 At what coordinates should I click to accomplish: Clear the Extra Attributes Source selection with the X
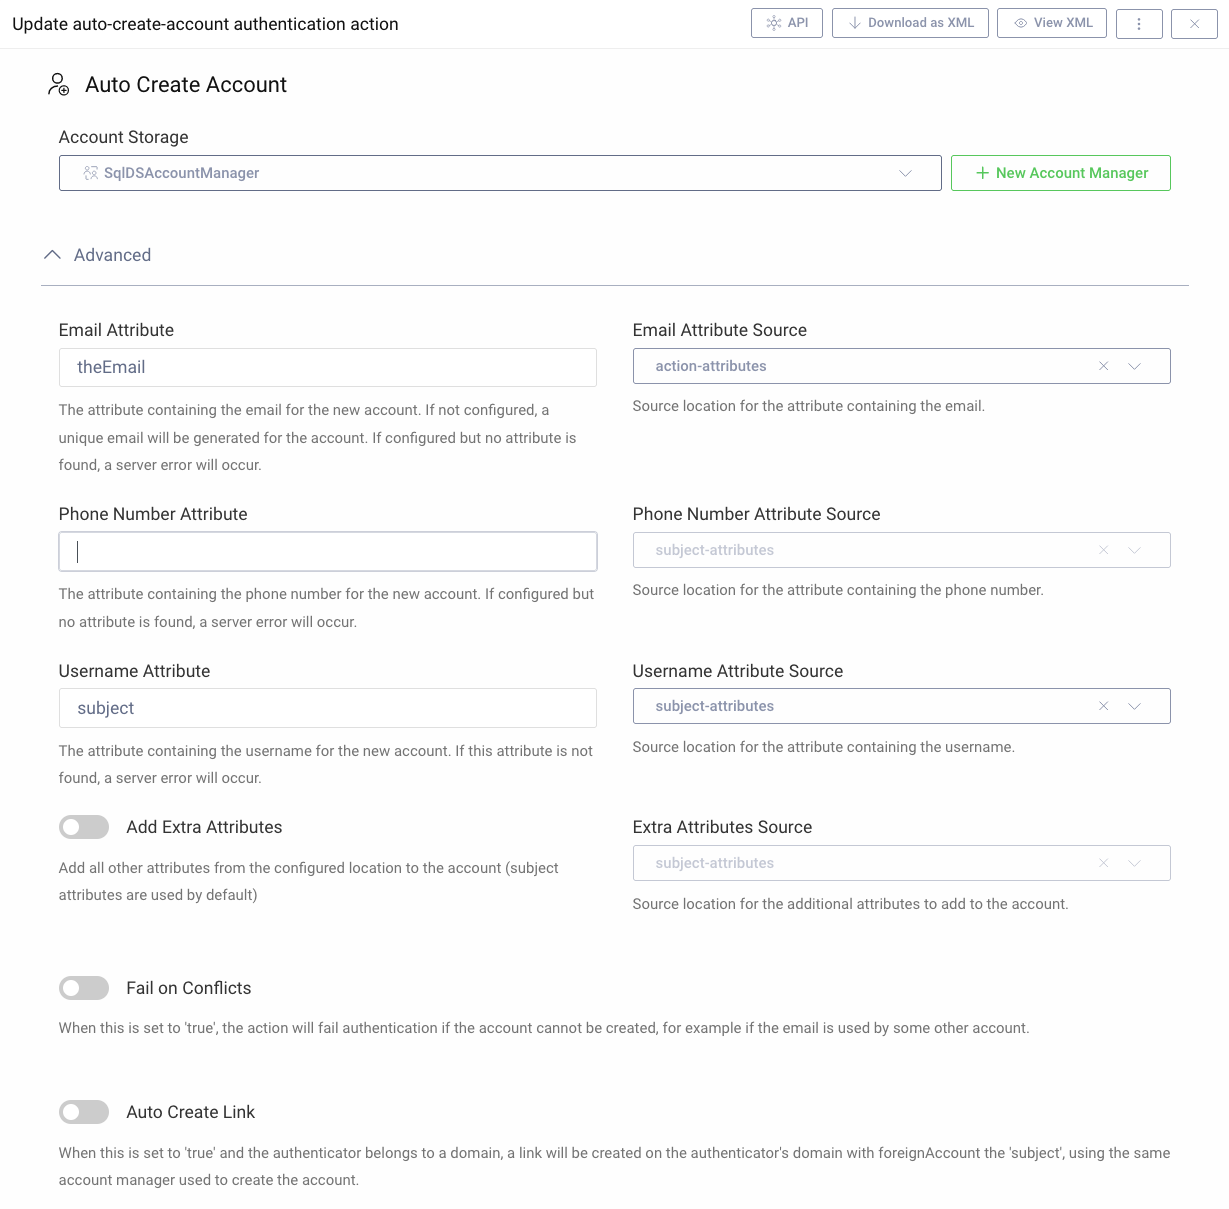coord(1103,863)
